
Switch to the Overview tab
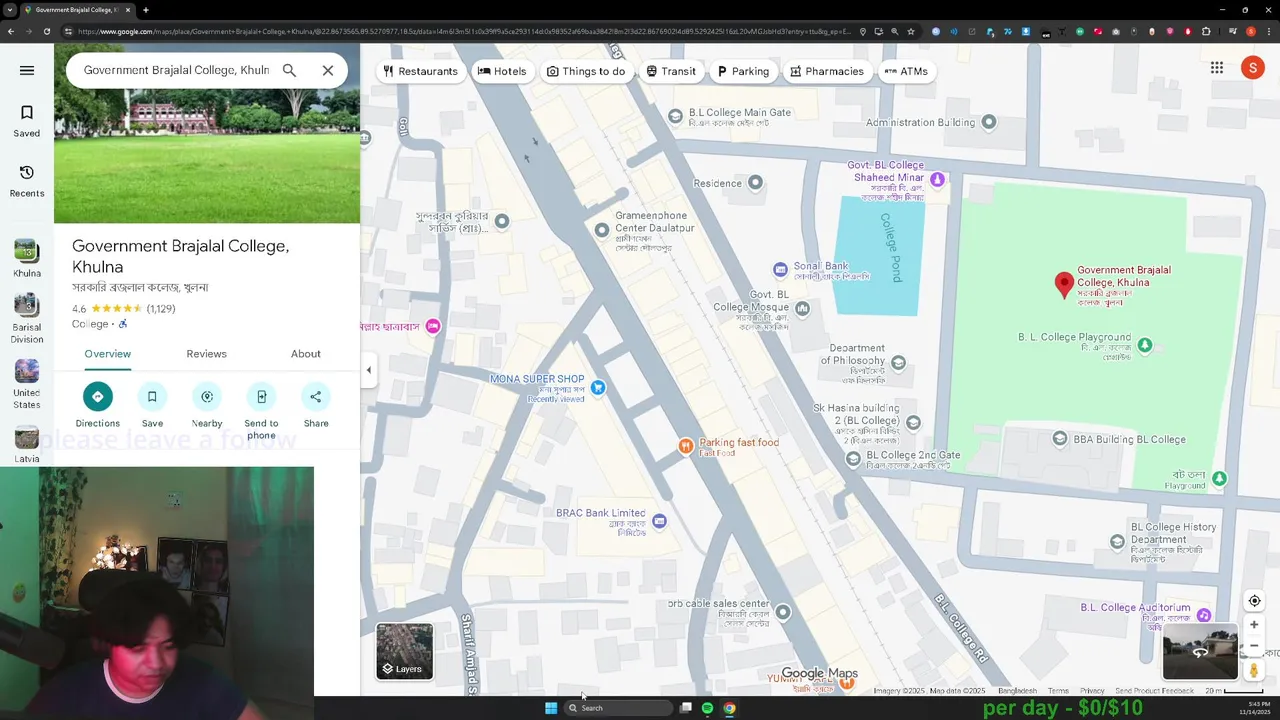pyautogui.click(x=107, y=354)
